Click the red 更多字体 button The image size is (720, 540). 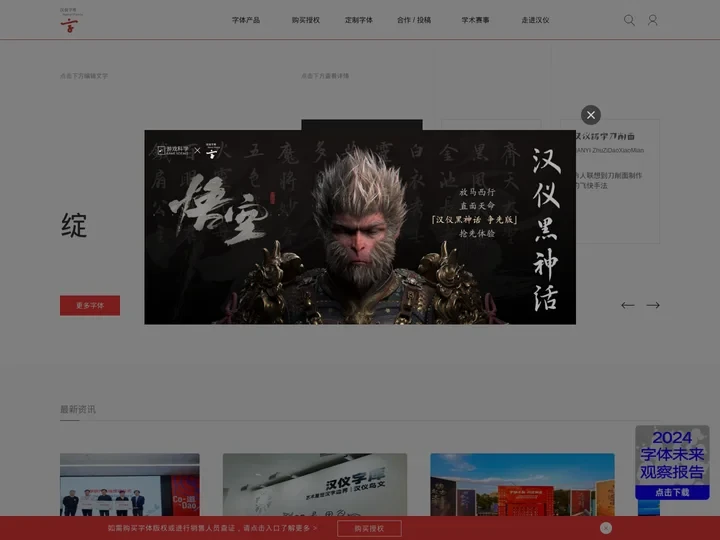tap(90, 305)
